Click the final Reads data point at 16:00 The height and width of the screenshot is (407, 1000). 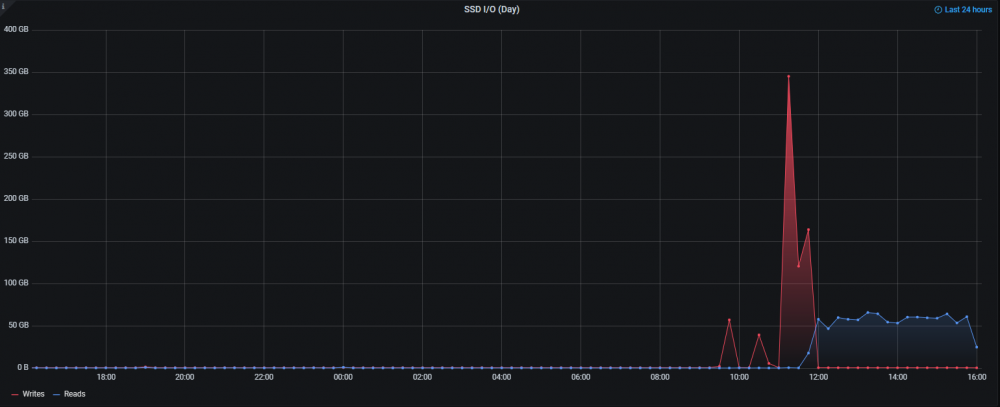976,347
